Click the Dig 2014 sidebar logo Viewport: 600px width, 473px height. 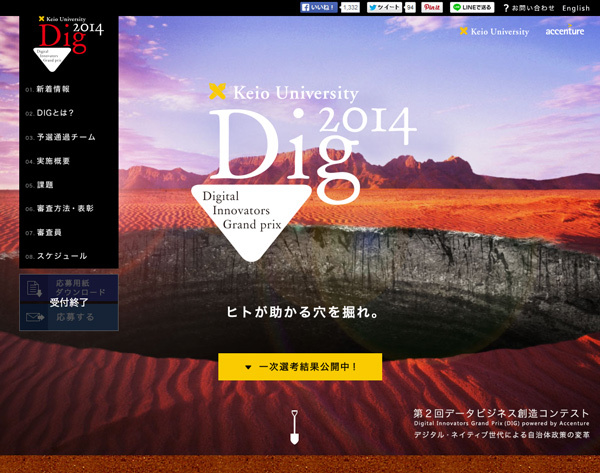(69, 43)
